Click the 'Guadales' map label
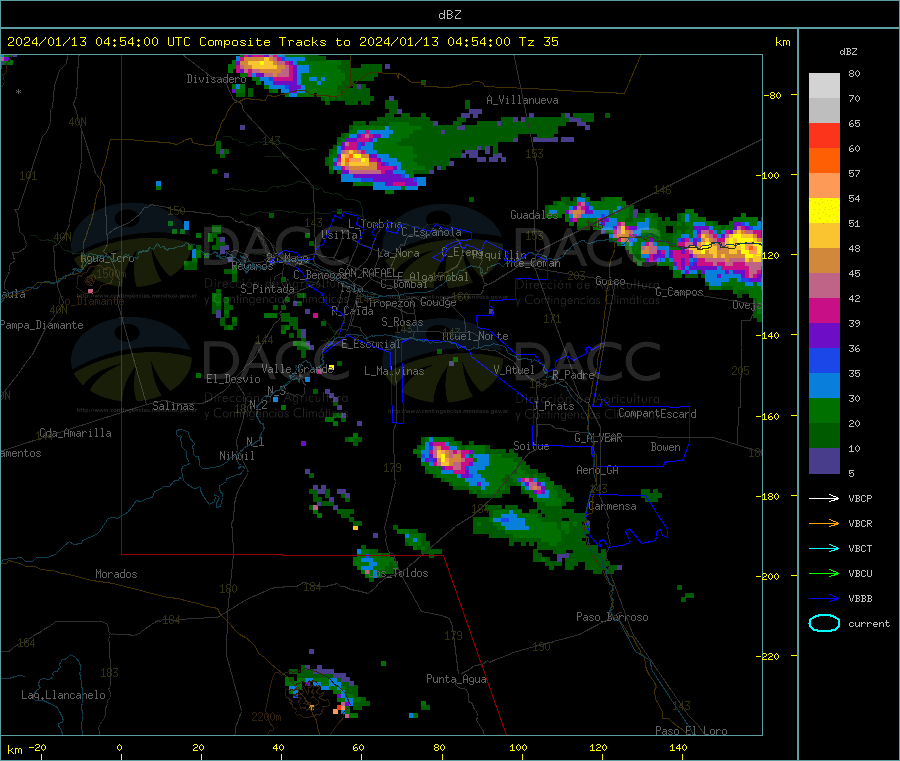This screenshot has width=900, height=761. tap(534, 215)
